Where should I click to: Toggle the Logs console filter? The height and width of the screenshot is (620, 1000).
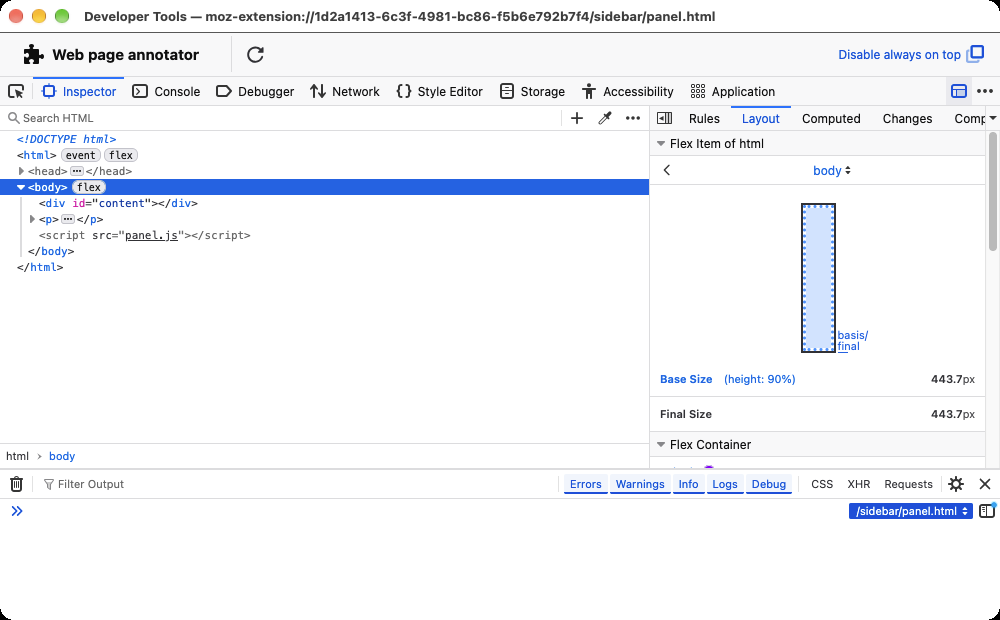[x=724, y=484]
